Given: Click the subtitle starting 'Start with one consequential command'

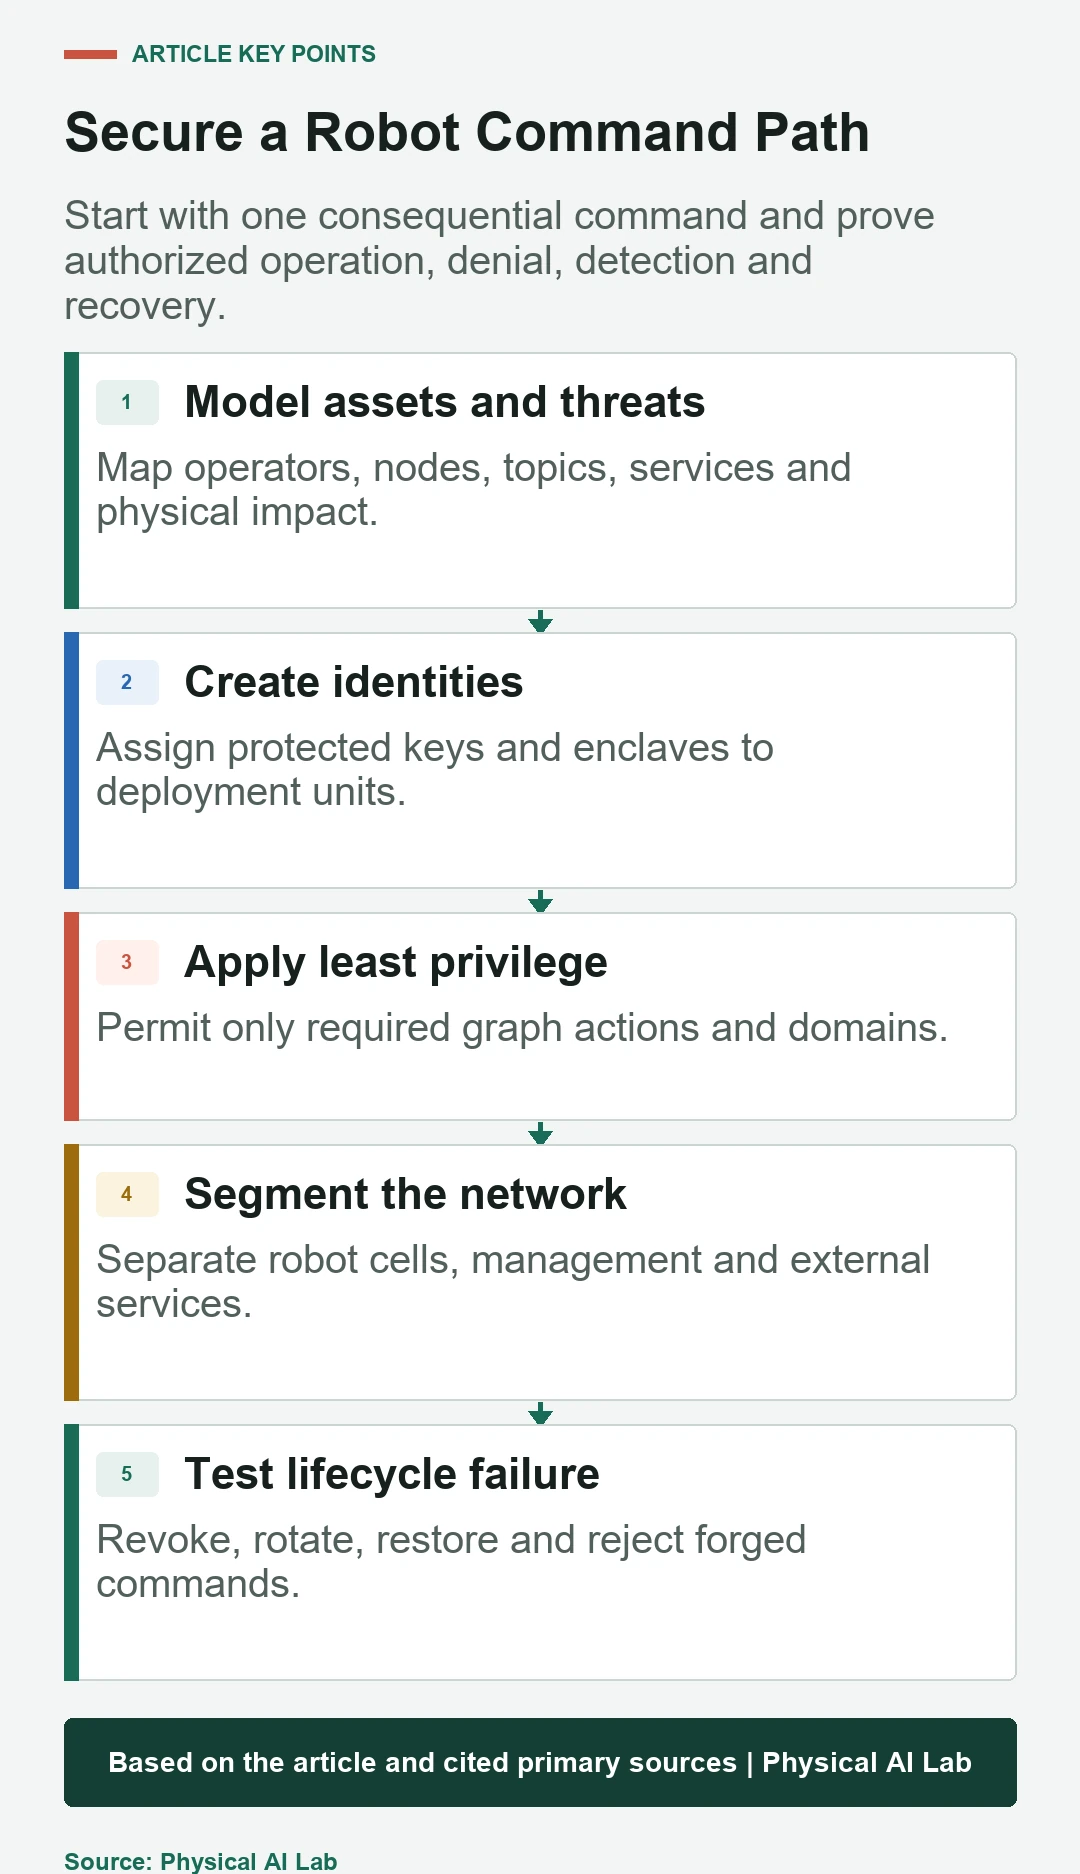Looking at the screenshot, I should pyautogui.click(x=499, y=261).
